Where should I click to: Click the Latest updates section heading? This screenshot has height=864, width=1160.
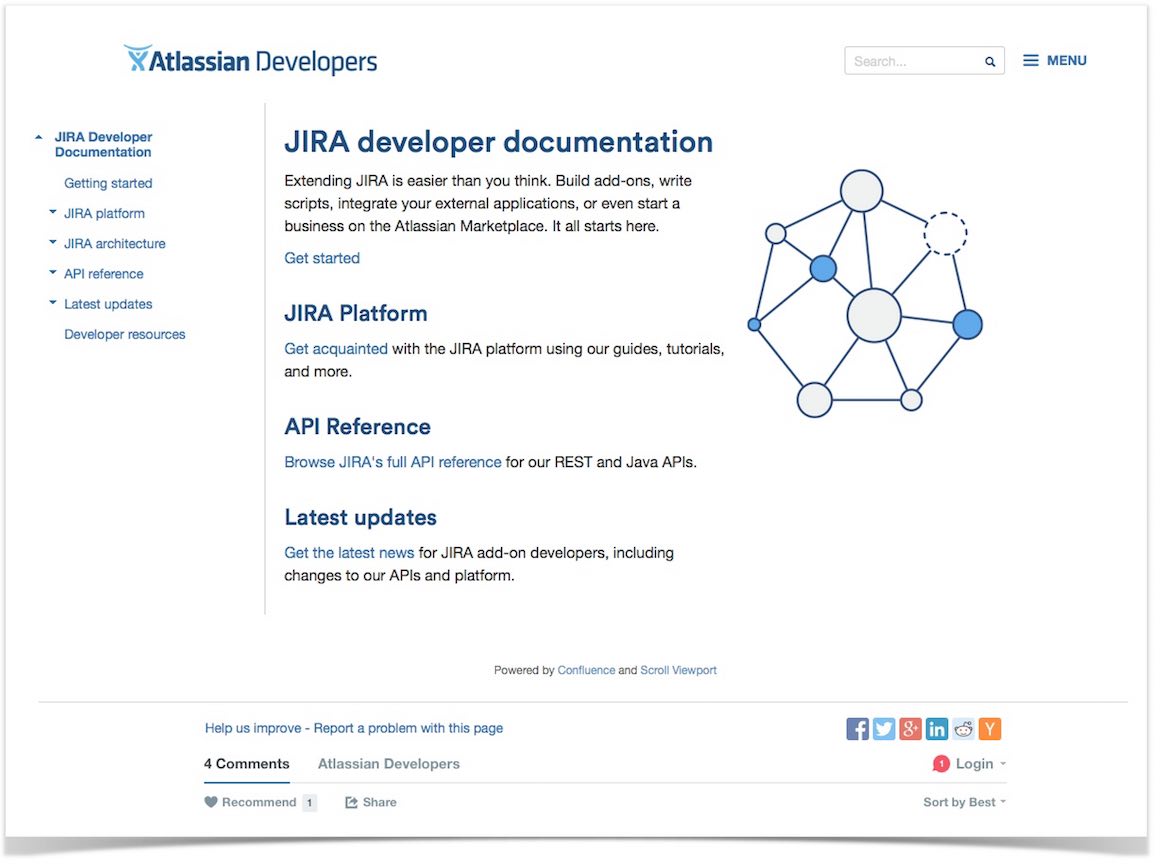point(360,517)
